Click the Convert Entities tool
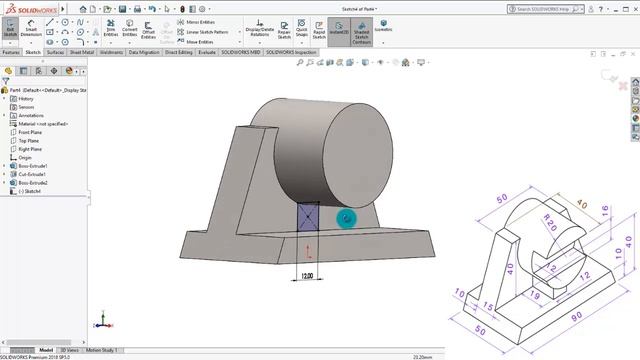This screenshot has height=360, width=640. tap(129, 28)
